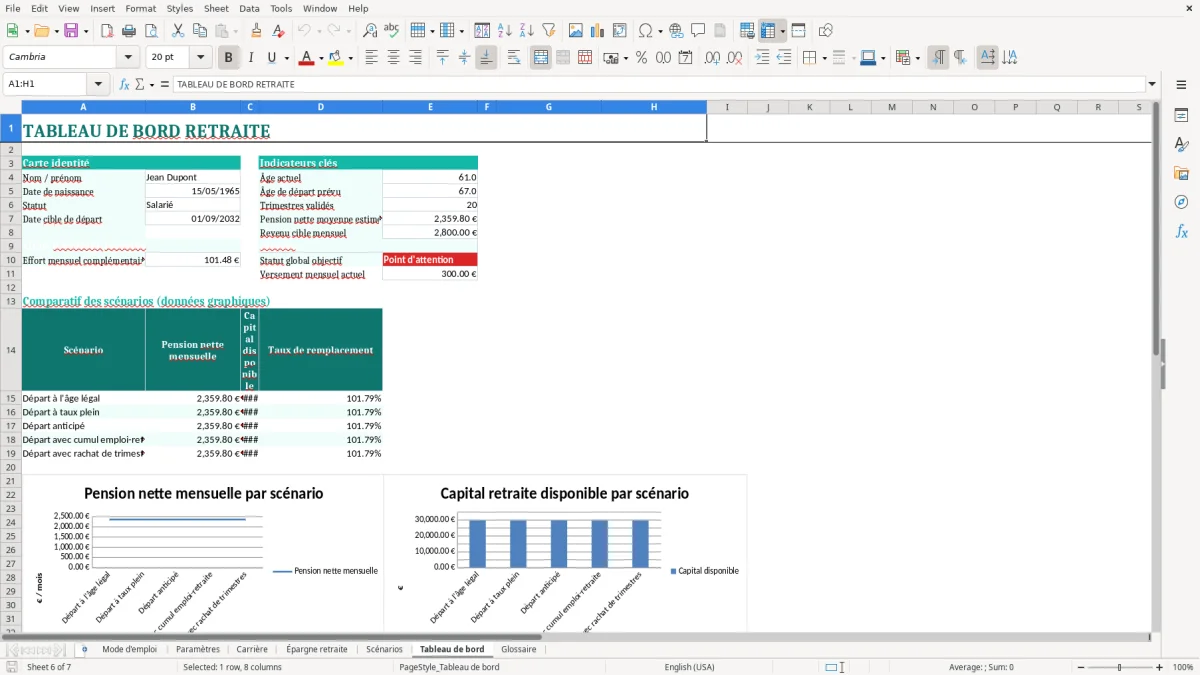The image size is (1200, 675).
Task: Click the PageStyle_Tableau de bord status field
Action: pyautogui.click(x=449, y=667)
